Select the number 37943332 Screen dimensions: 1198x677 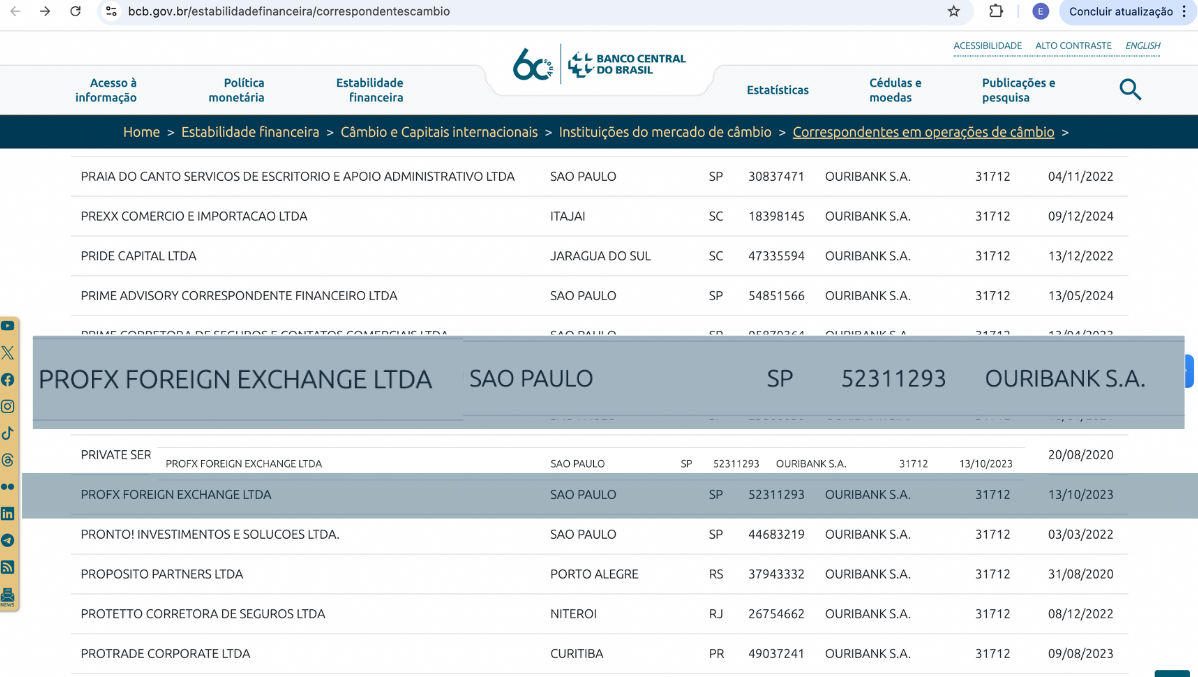click(x=776, y=574)
